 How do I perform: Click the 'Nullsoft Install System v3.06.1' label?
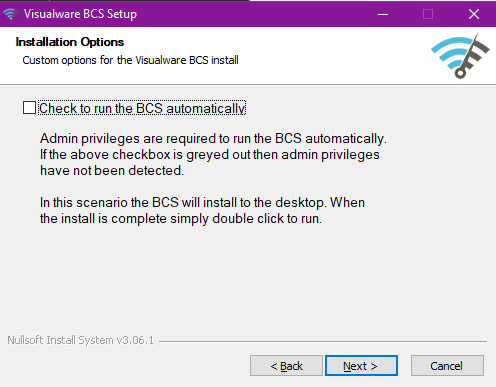pyautogui.click(x=80, y=340)
